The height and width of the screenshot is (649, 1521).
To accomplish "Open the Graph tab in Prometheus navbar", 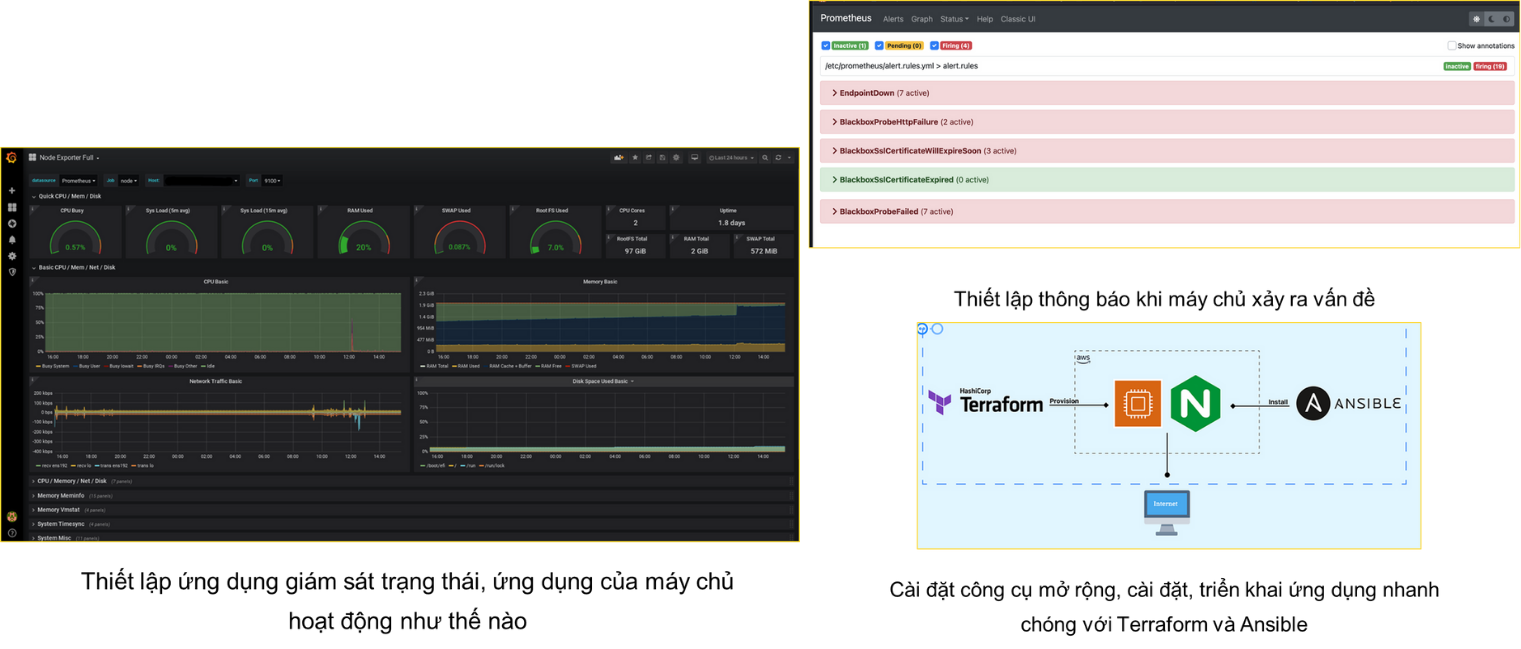I will coord(922,19).
